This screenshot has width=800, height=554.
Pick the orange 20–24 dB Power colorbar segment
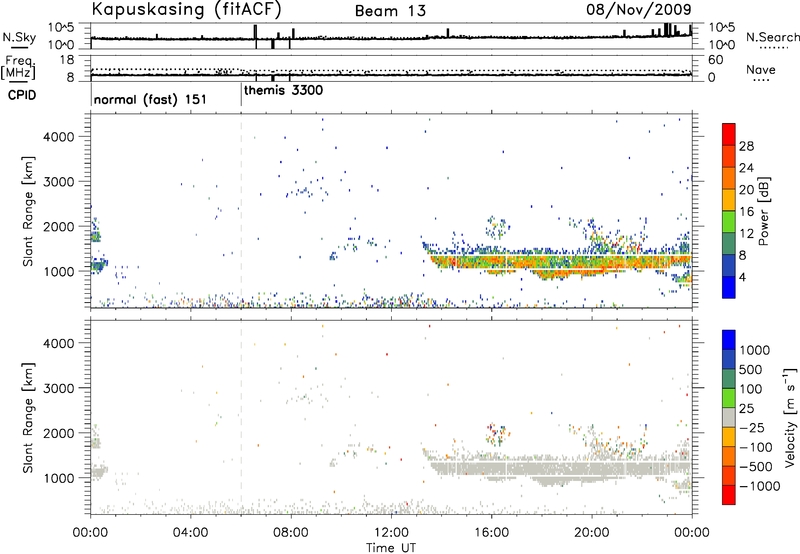tap(729, 178)
